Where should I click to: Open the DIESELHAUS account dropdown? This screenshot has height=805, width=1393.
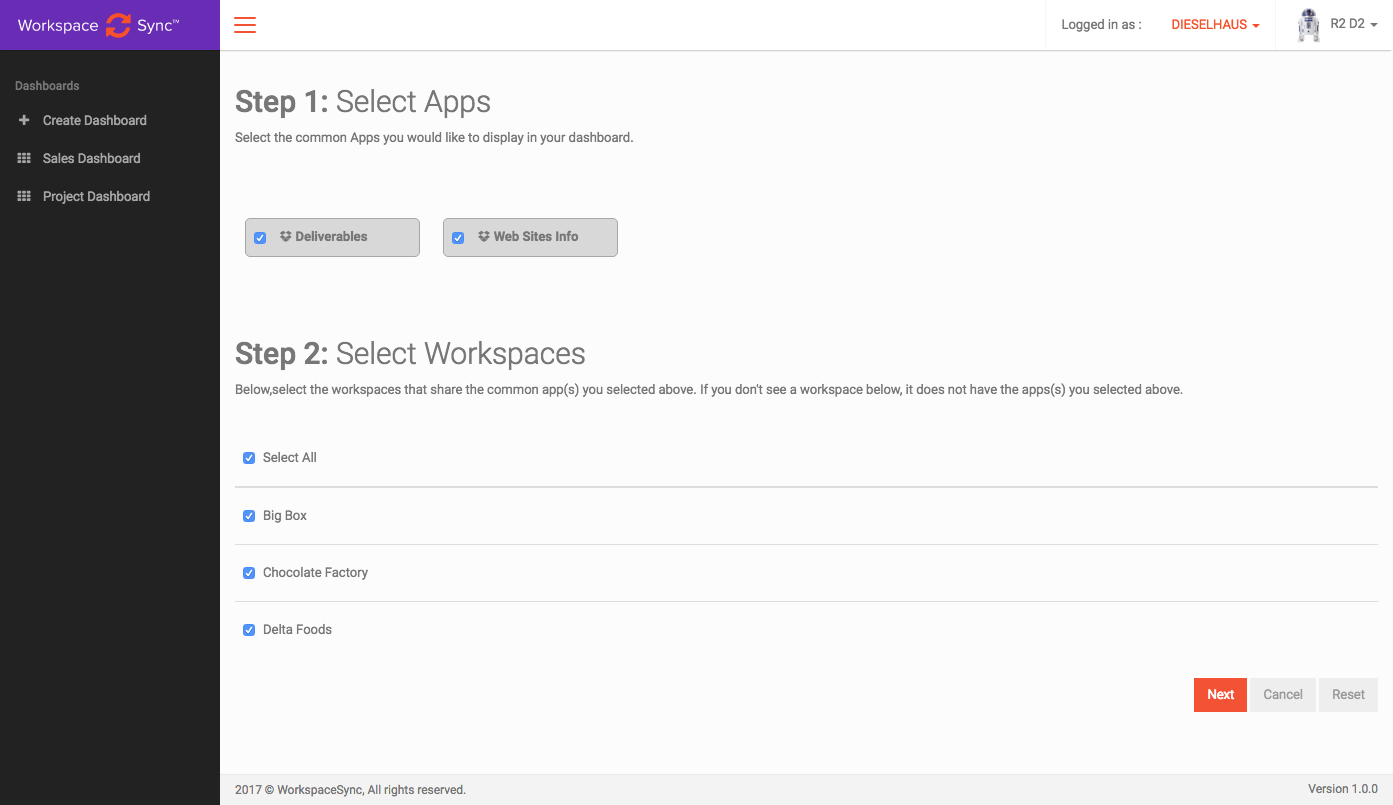1215,25
